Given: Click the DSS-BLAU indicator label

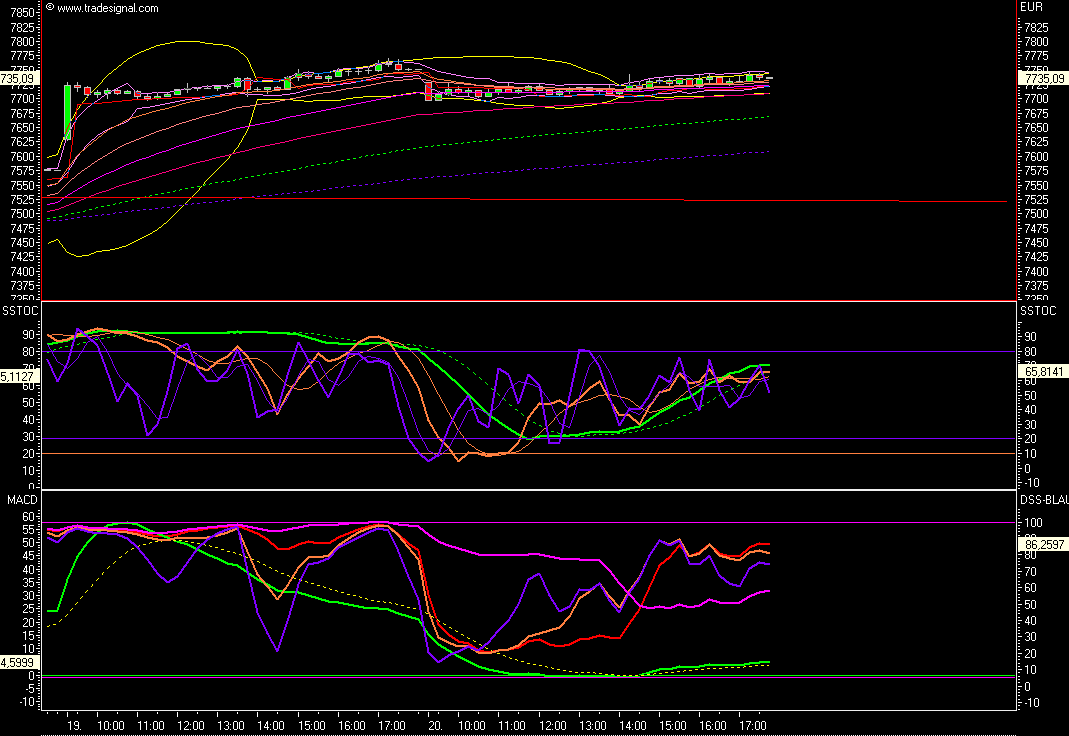Looking at the screenshot, I should 1043,498.
